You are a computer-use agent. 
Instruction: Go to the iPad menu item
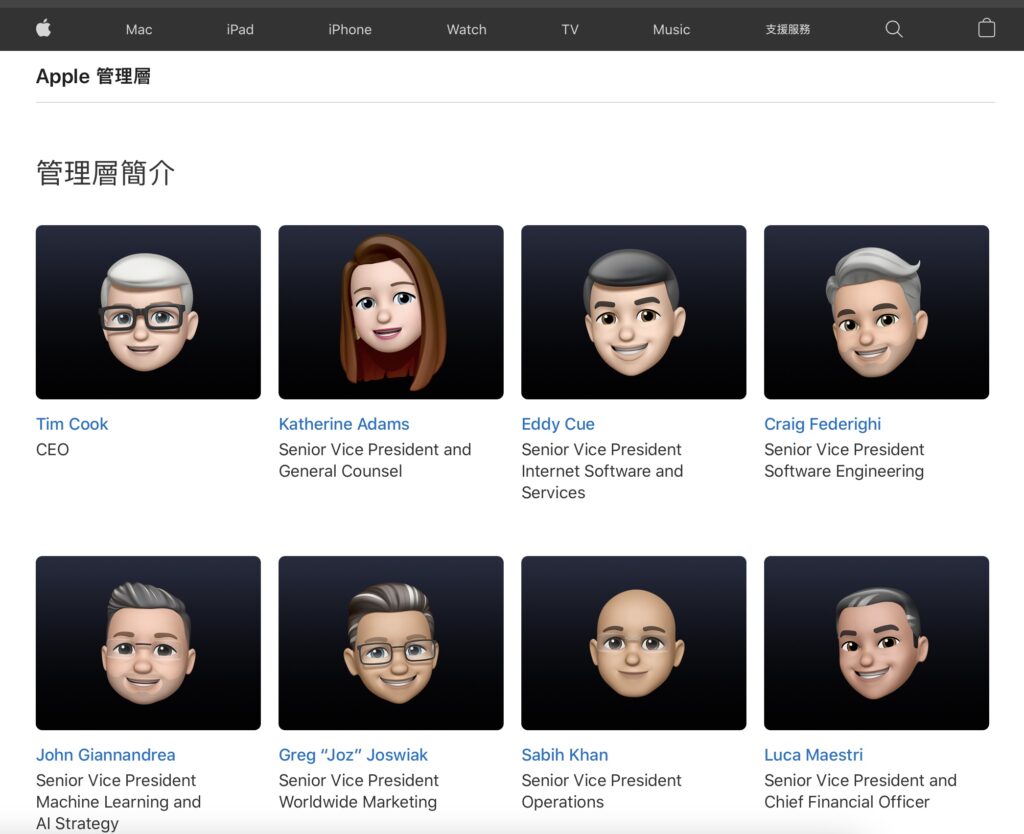click(x=240, y=29)
